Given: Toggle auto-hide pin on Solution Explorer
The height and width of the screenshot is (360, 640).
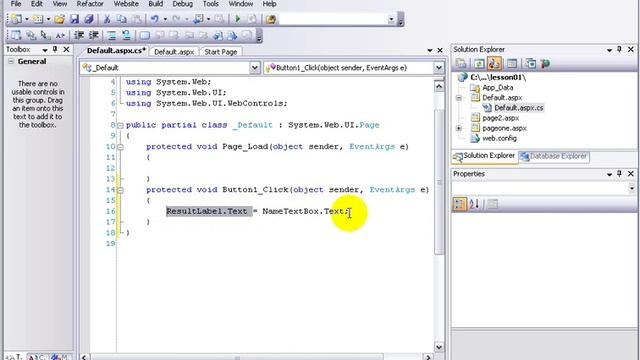Looking at the screenshot, I should 620,50.
